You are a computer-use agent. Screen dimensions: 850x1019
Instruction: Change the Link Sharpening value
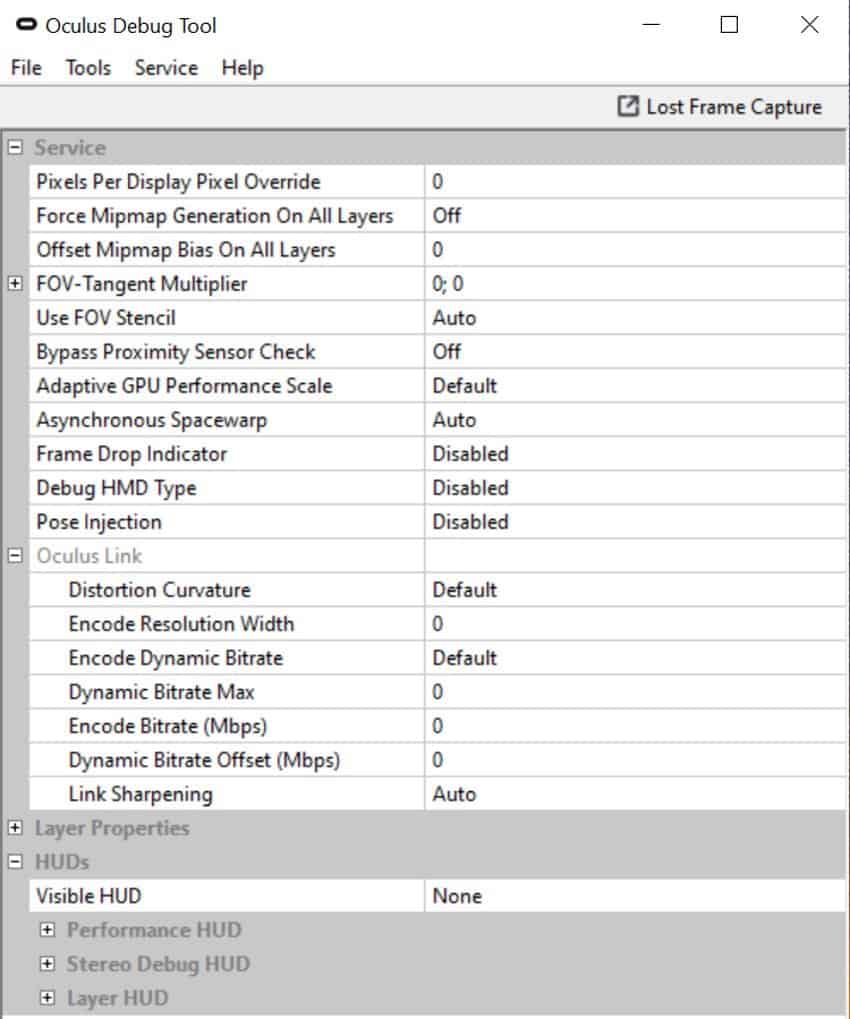(x=635, y=793)
